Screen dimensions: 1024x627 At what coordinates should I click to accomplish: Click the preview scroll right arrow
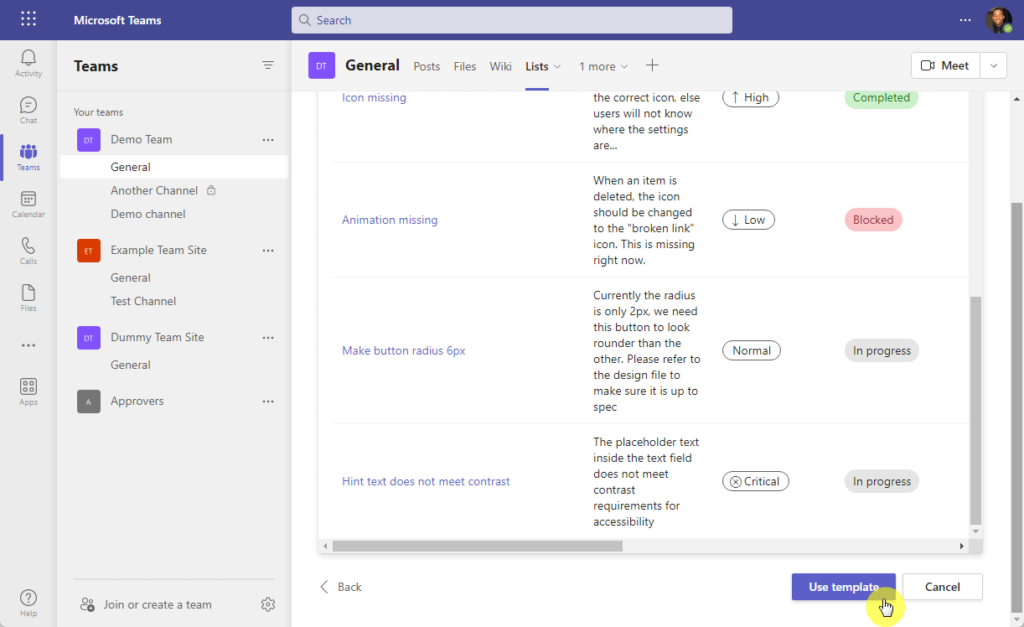pyautogui.click(x=961, y=546)
